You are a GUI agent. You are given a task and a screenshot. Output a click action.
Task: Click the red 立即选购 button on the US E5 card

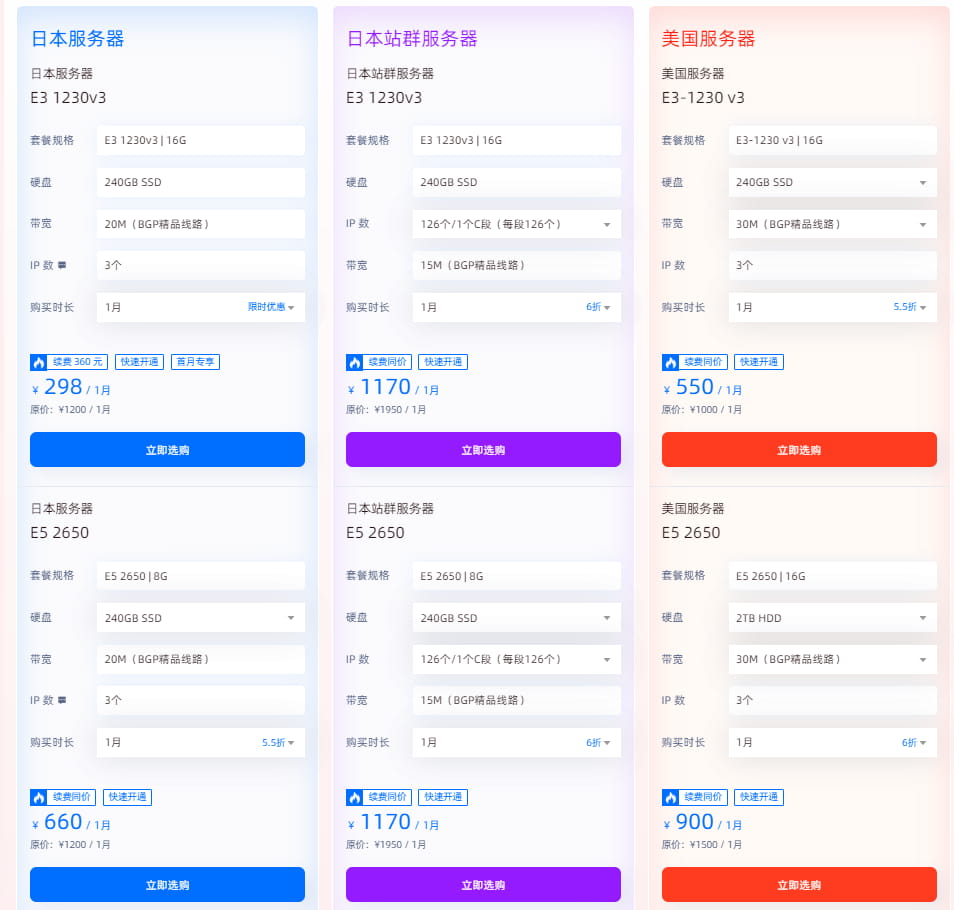[798, 885]
